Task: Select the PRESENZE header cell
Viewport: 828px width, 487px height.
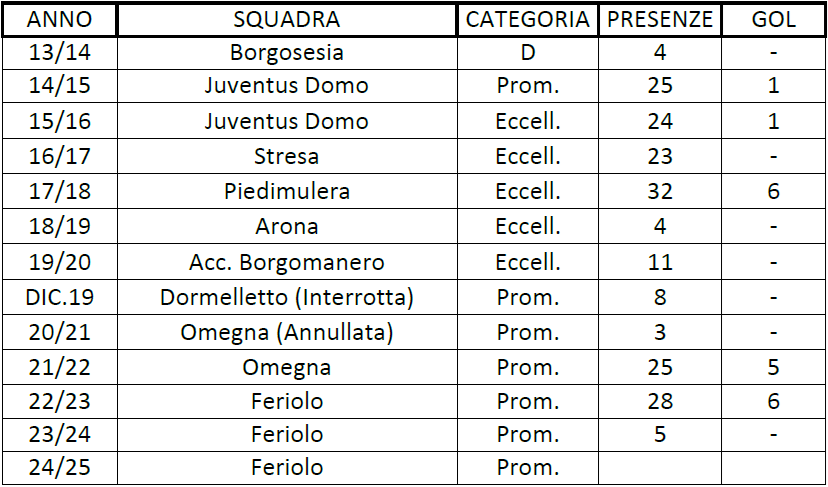Action: 660,20
